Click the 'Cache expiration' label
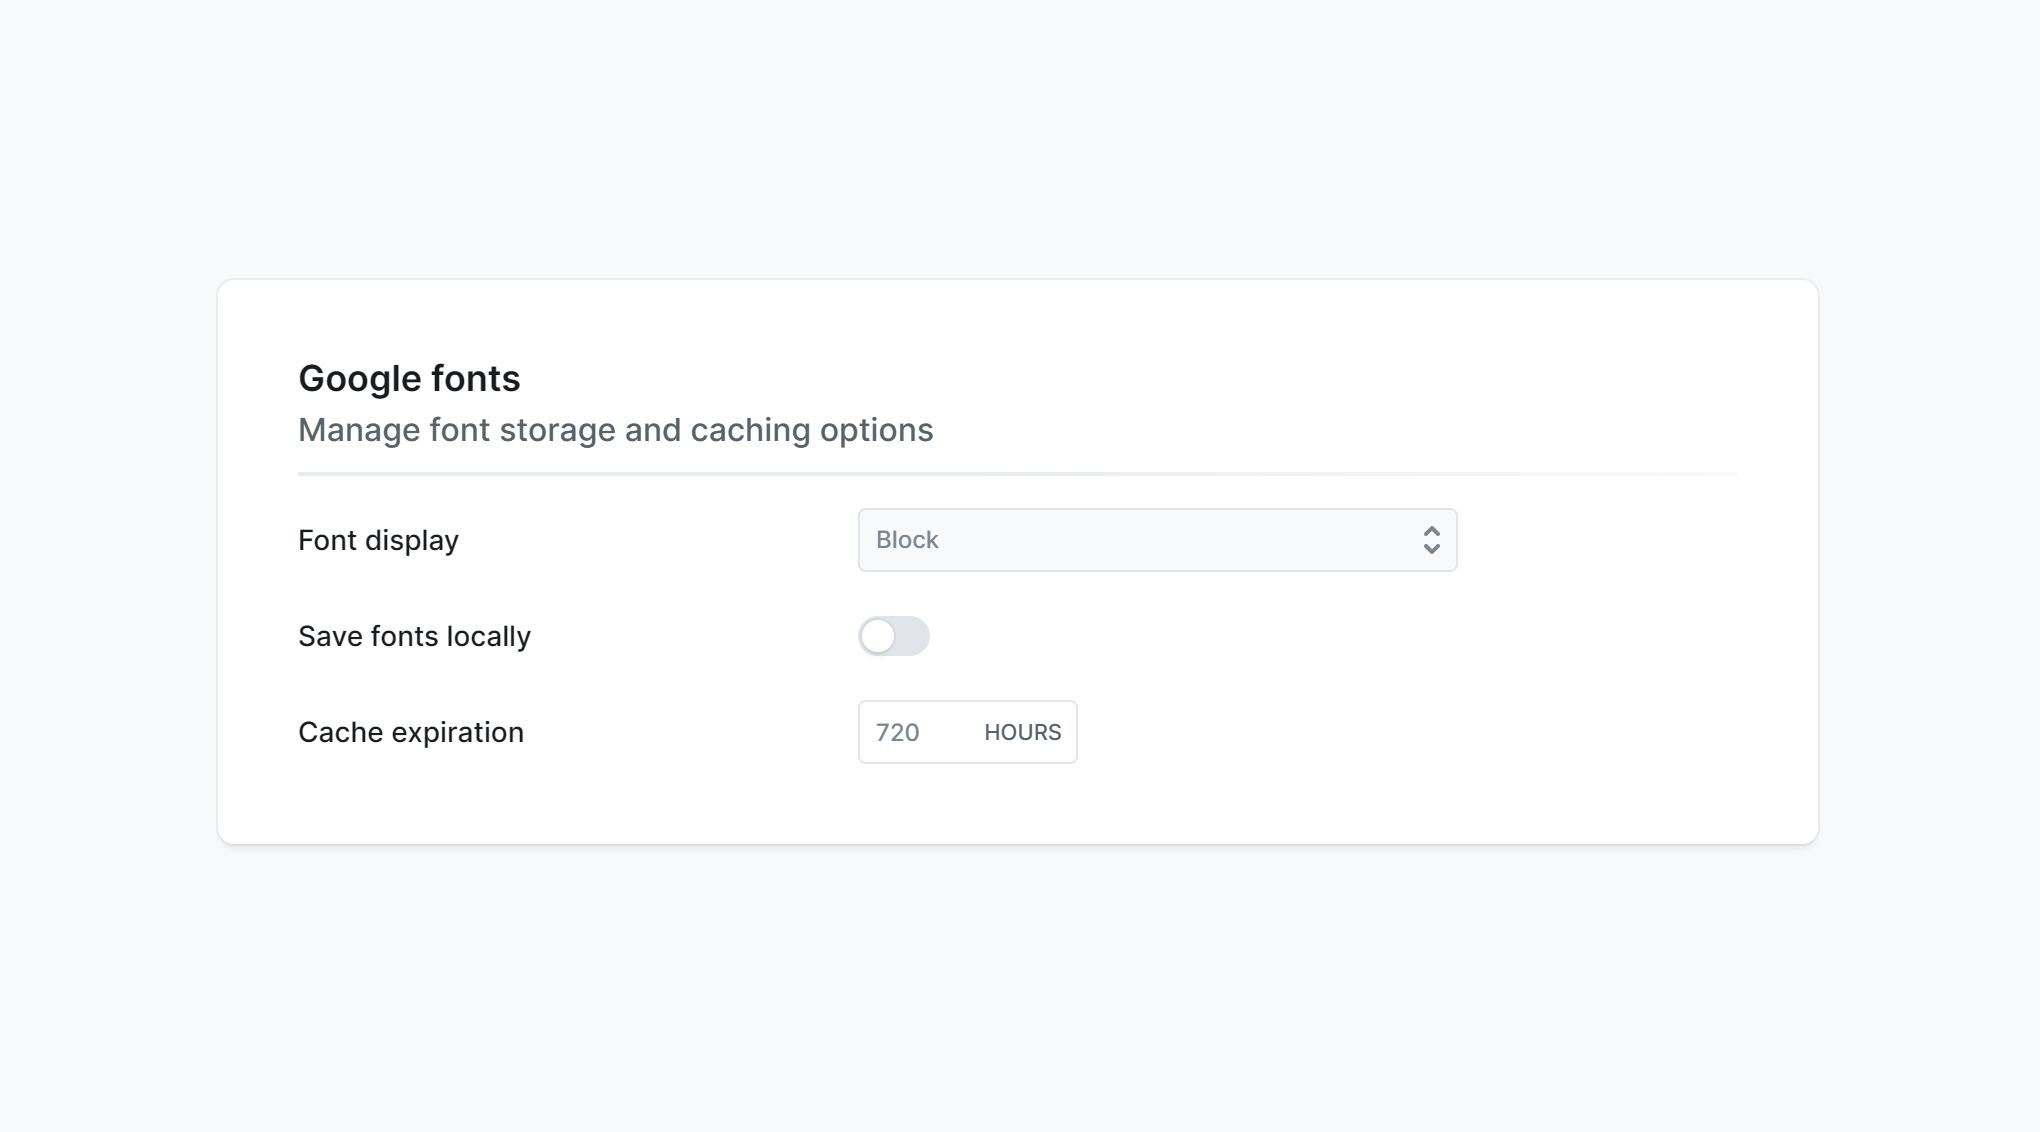 pos(410,732)
